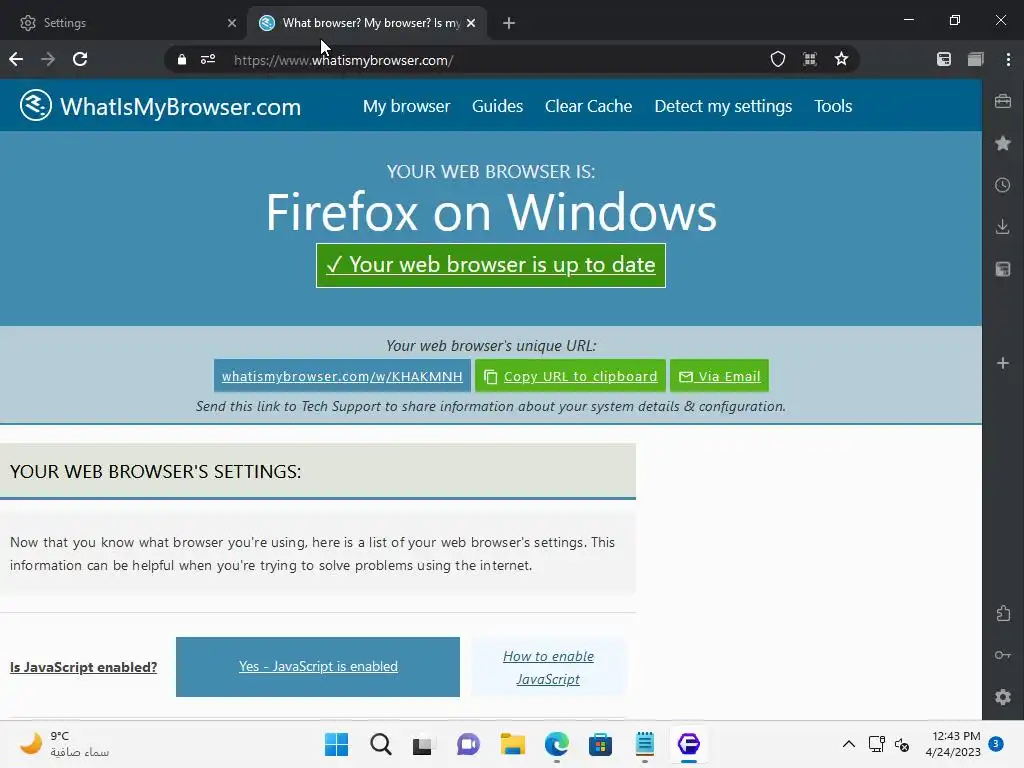
Task: Open bookmarks star in the sidebar
Action: 1003,143
